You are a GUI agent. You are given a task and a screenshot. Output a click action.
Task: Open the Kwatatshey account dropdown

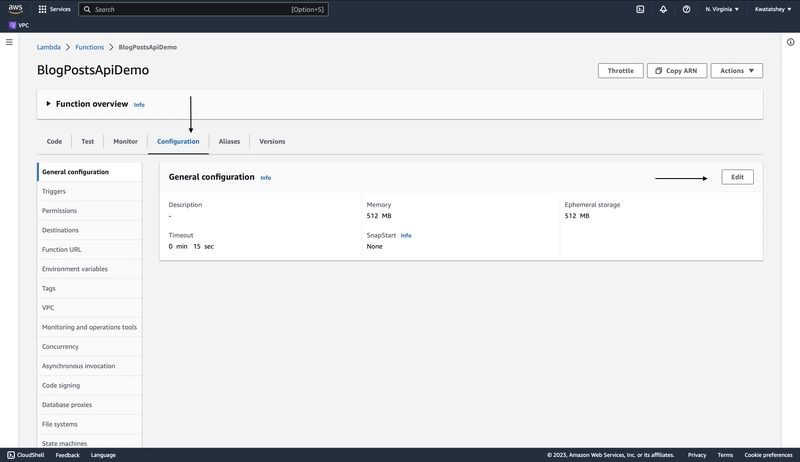point(773,9)
